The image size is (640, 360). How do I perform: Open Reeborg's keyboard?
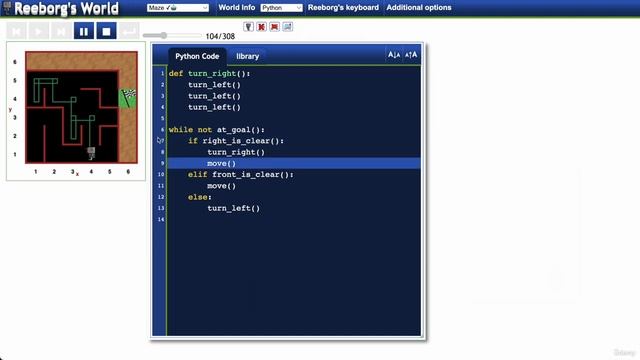point(343,7)
